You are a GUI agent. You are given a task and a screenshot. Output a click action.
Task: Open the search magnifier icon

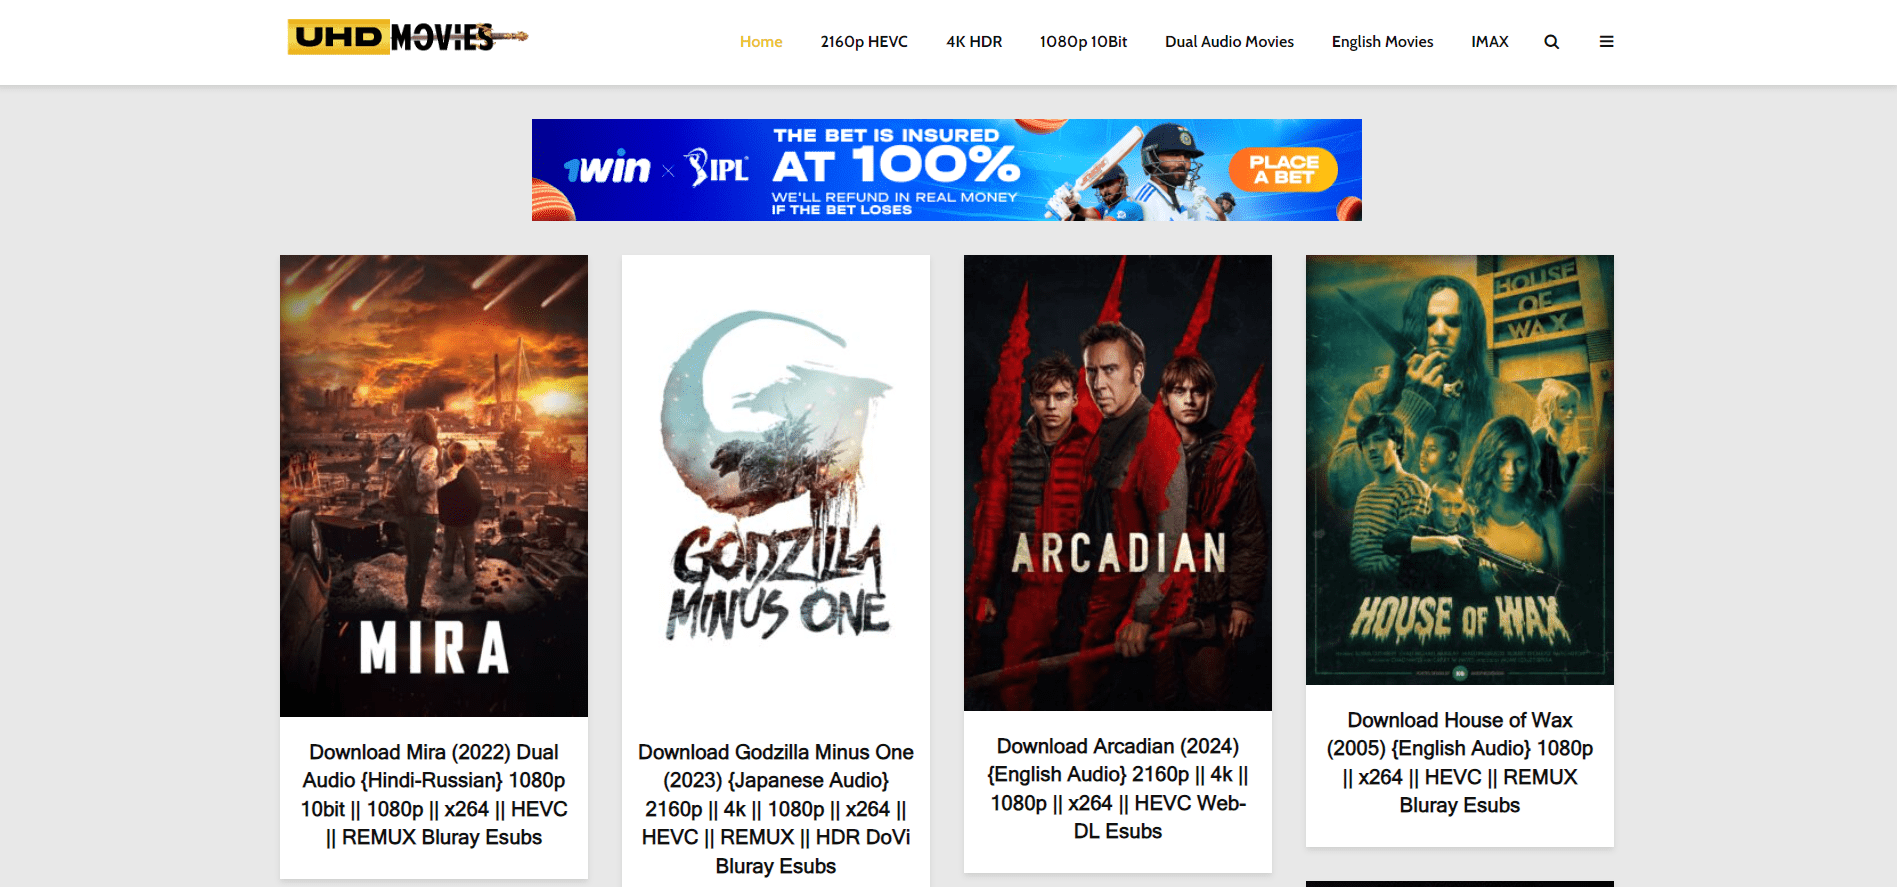(1551, 42)
